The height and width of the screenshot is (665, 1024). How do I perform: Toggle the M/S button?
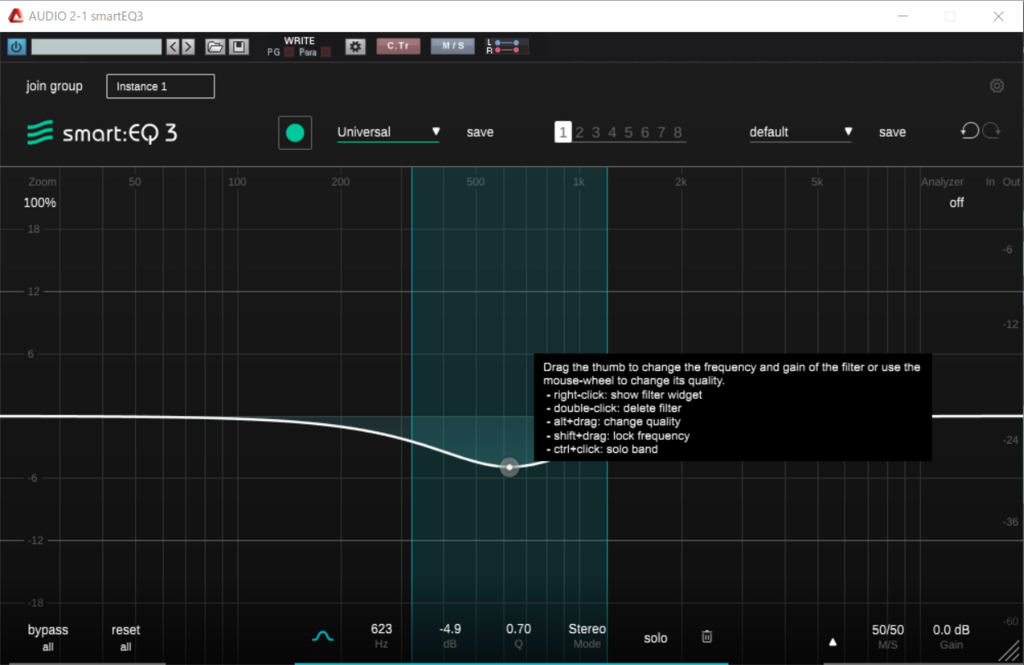click(453, 46)
